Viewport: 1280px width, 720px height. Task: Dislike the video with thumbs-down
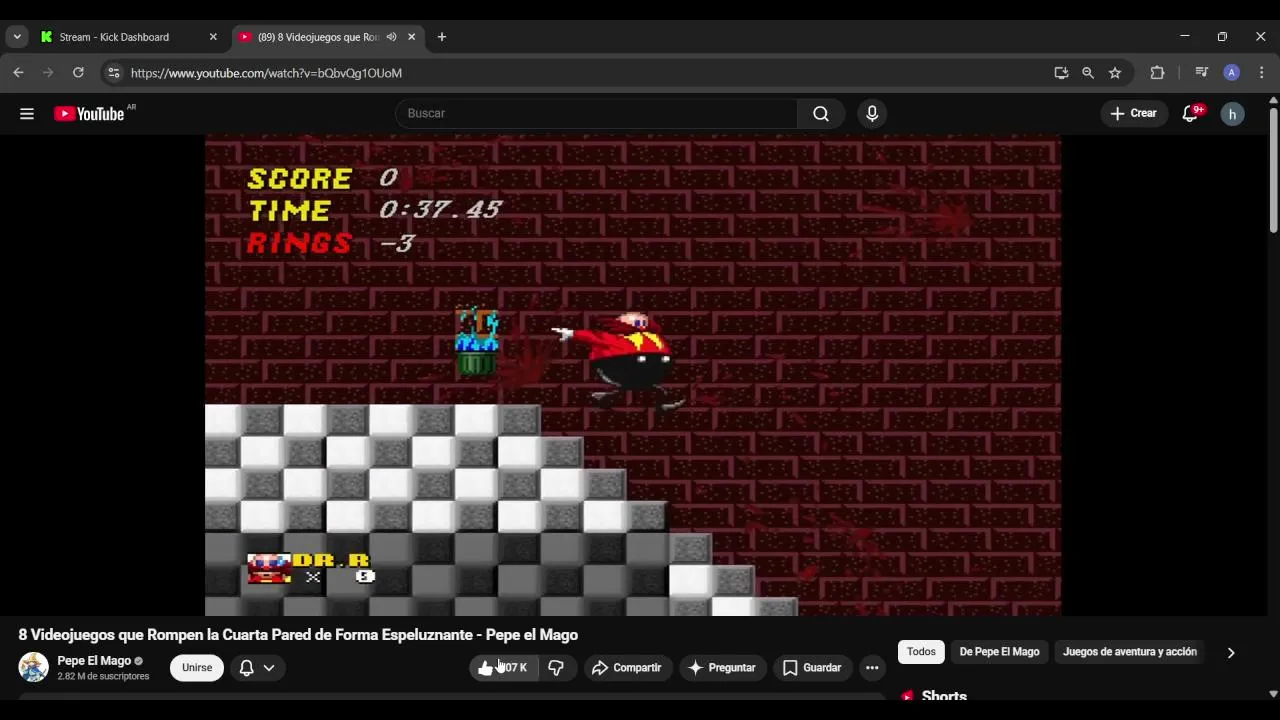click(x=557, y=668)
